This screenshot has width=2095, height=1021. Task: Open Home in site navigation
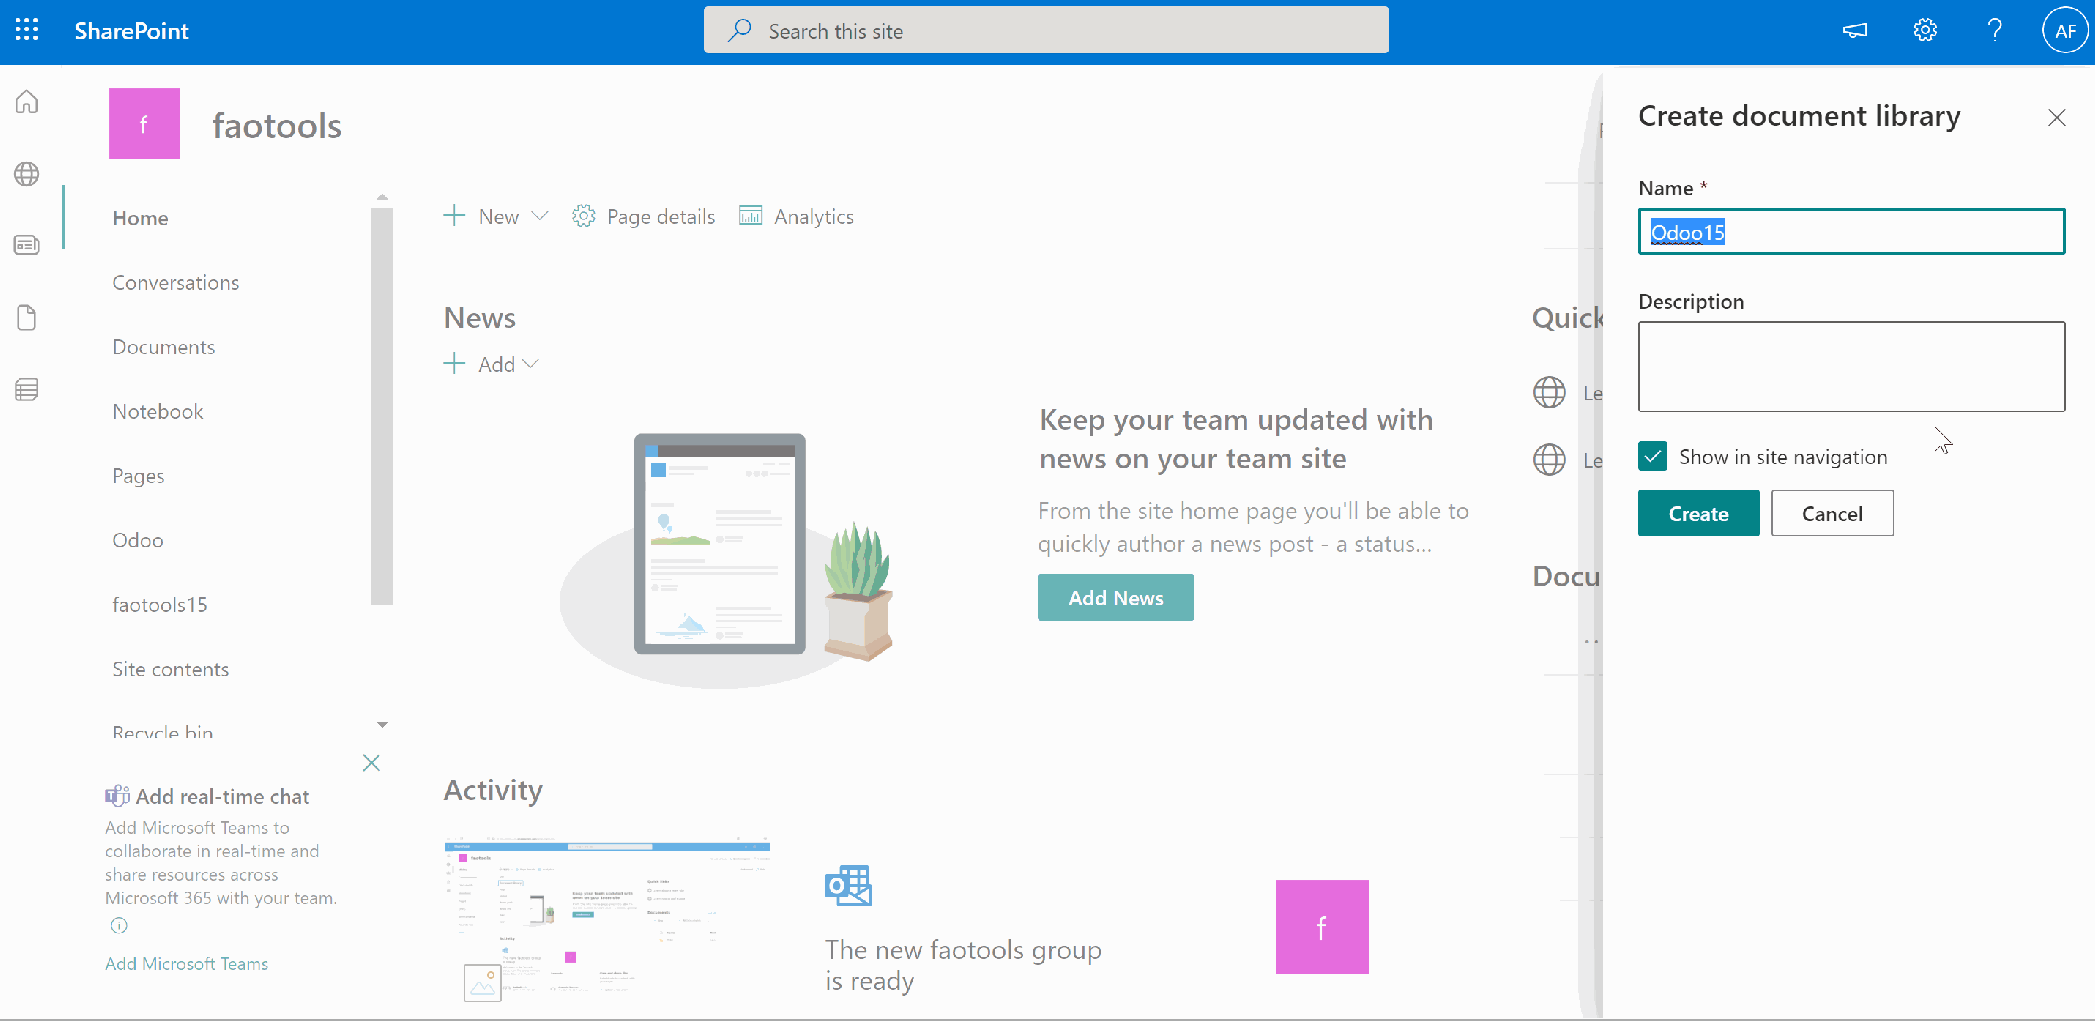pos(141,218)
